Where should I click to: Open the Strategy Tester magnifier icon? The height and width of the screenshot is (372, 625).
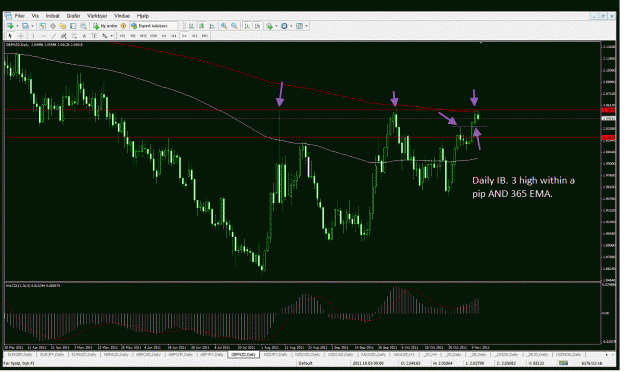(x=83, y=26)
